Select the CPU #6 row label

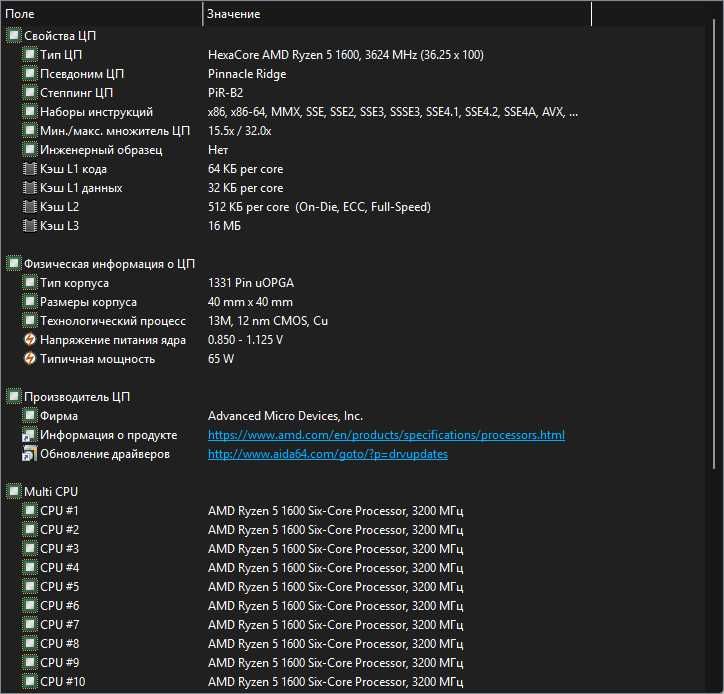tap(60, 605)
